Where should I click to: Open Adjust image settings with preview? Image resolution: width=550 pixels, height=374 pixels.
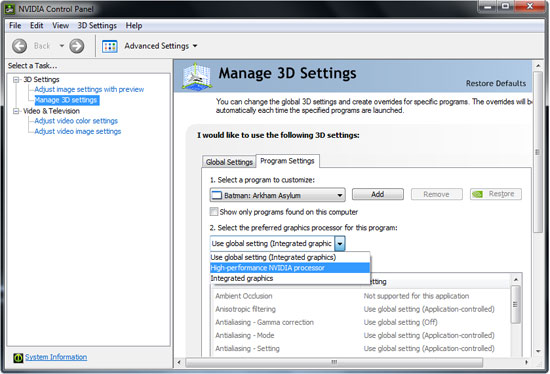[89, 89]
